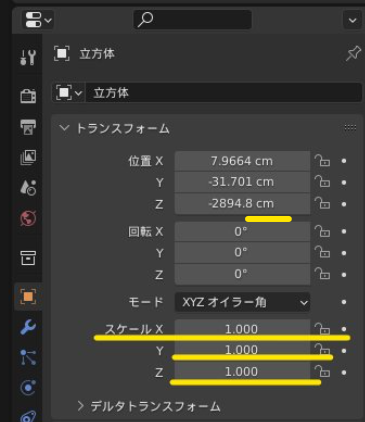The image size is (365, 422).
Task: Open the XYZ オイラー角 mode dropdown
Action: pos(242,302)
